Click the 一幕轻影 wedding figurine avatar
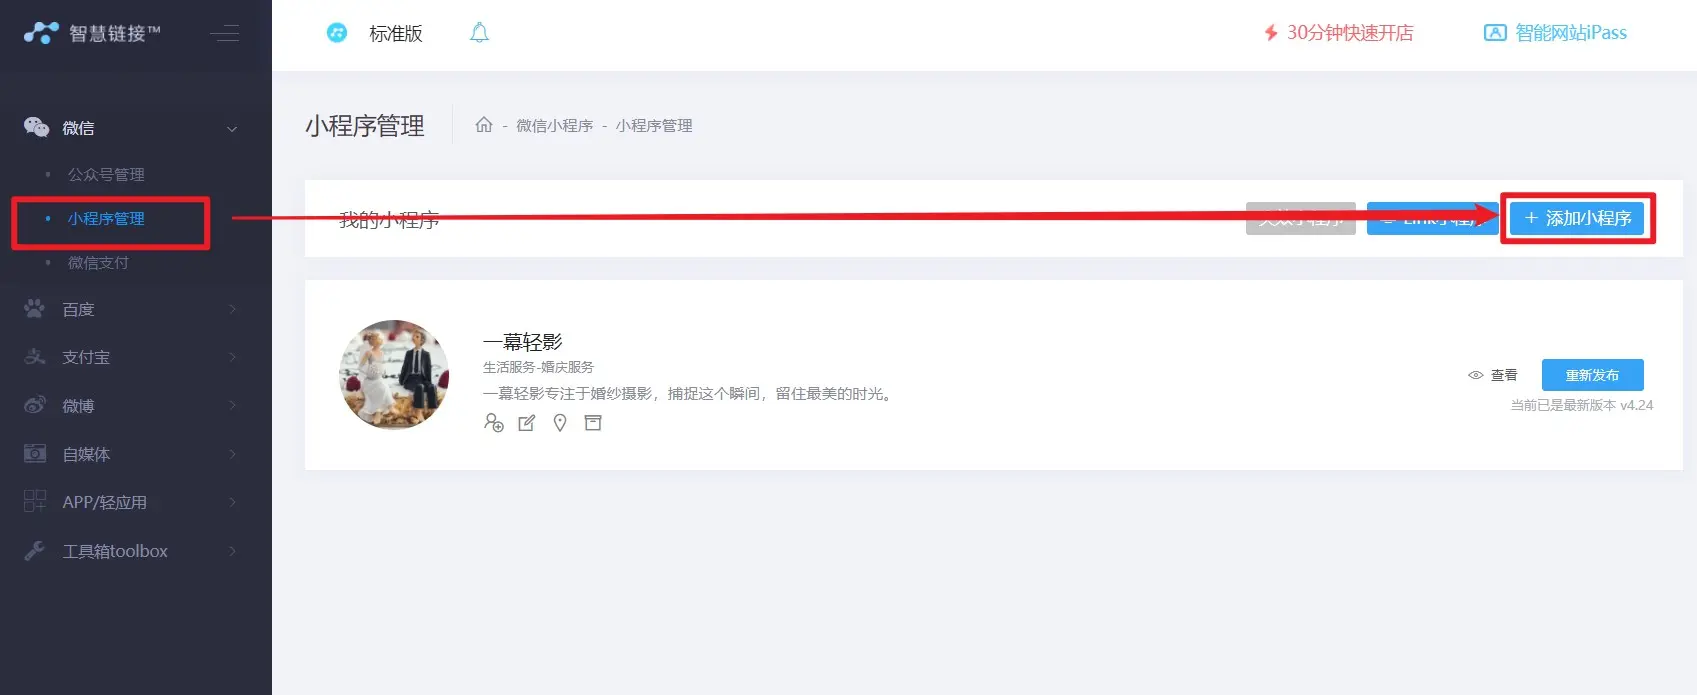The height and width of the screenshot is (695, 1697). pos(394,375)
